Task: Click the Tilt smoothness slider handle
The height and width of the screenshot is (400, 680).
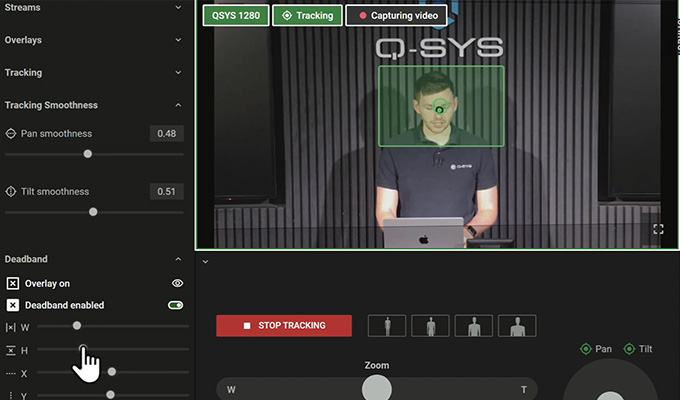Action: [93, 212]
